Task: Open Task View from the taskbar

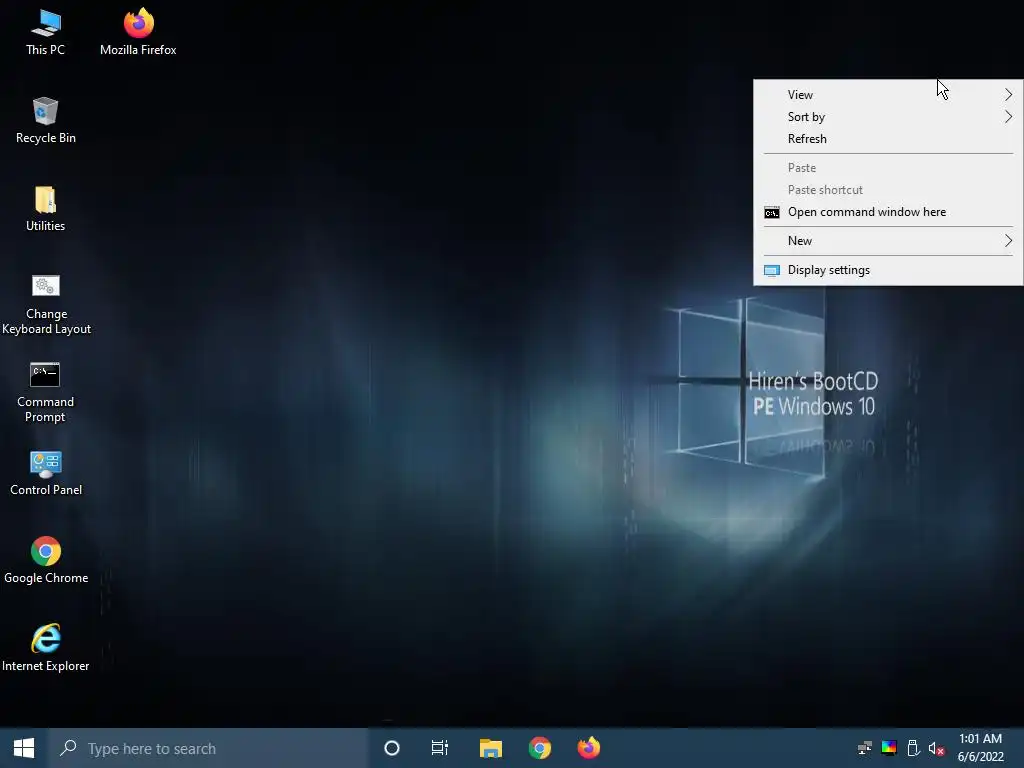Action: [x=440, y=748]
